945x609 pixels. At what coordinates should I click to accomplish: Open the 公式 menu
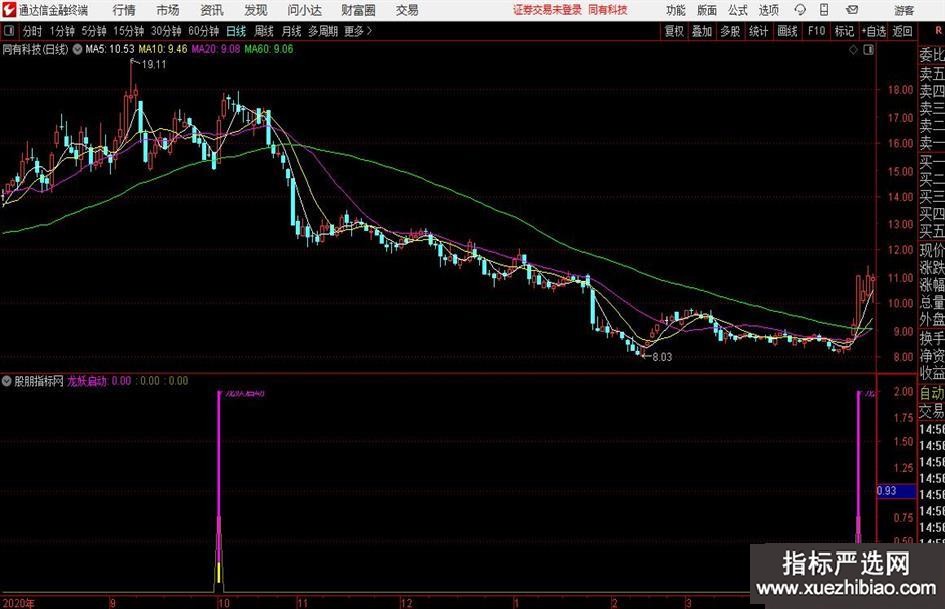[738, 10]
